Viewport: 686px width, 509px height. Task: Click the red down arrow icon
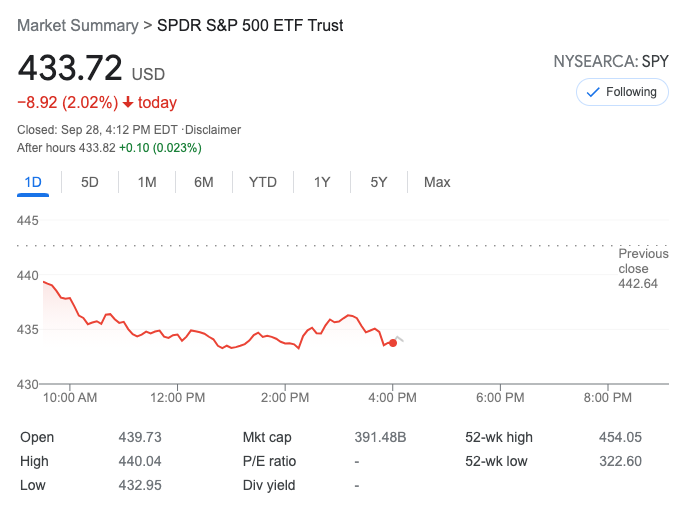coord(128,102)
